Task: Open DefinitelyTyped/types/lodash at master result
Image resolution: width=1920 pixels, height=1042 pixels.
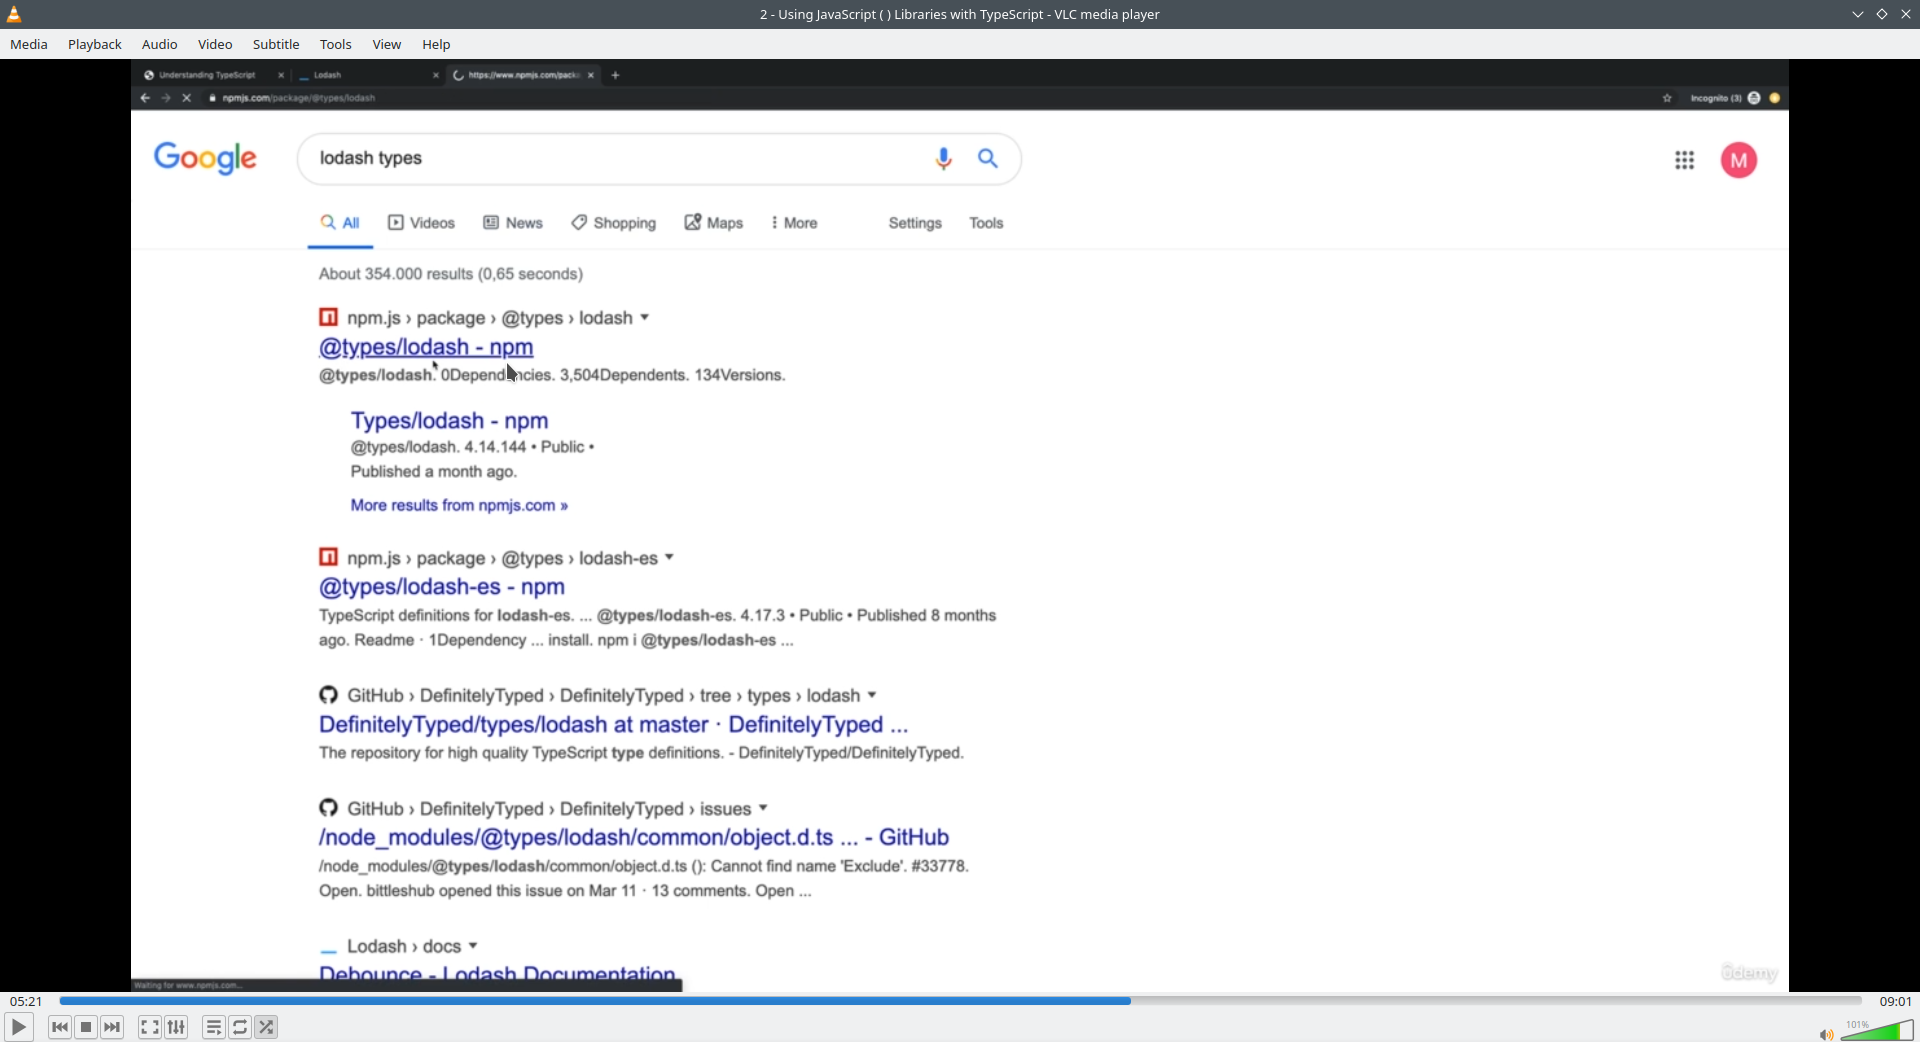Action: point(614,725)
